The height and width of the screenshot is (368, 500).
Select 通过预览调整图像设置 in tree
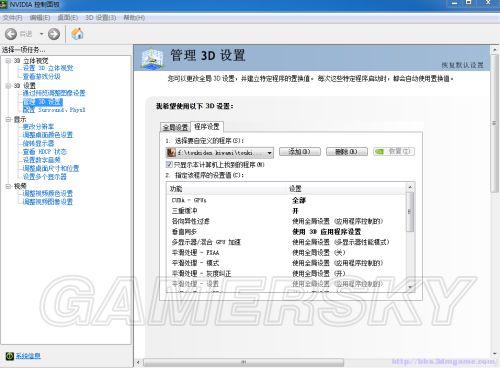[x=54, y=93]
